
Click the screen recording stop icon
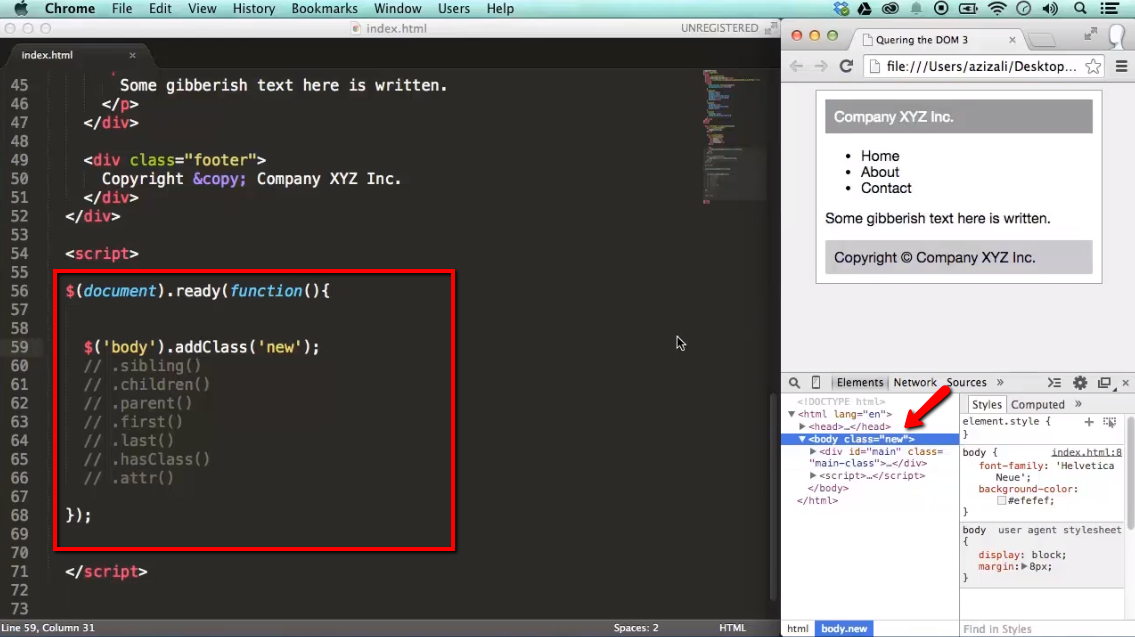(941, 9)
